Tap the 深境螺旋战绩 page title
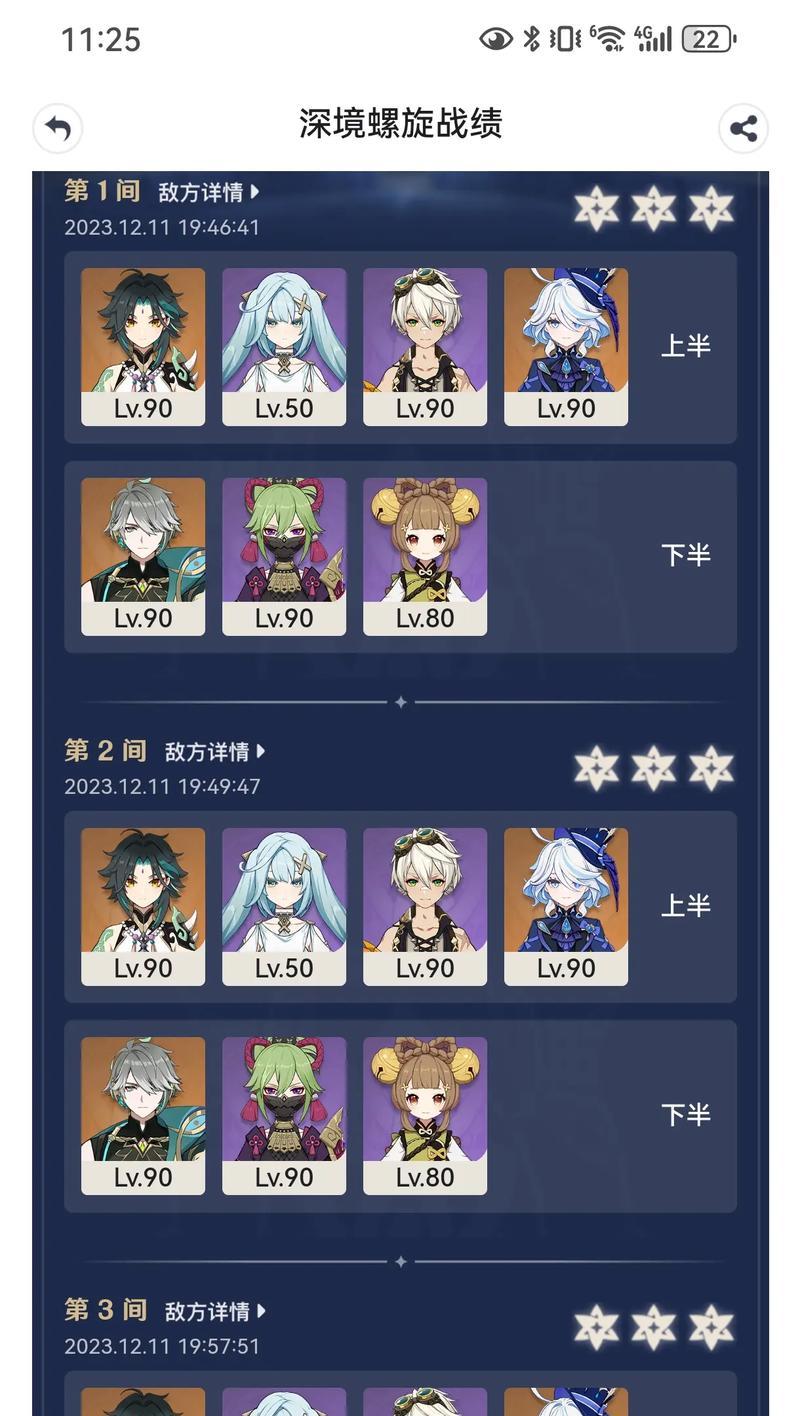 (400, 124)
